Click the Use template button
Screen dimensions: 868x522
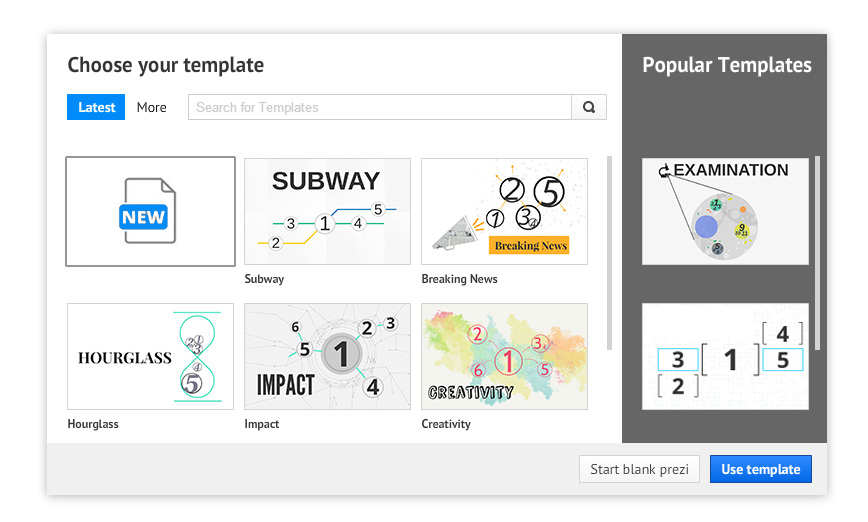760,469
